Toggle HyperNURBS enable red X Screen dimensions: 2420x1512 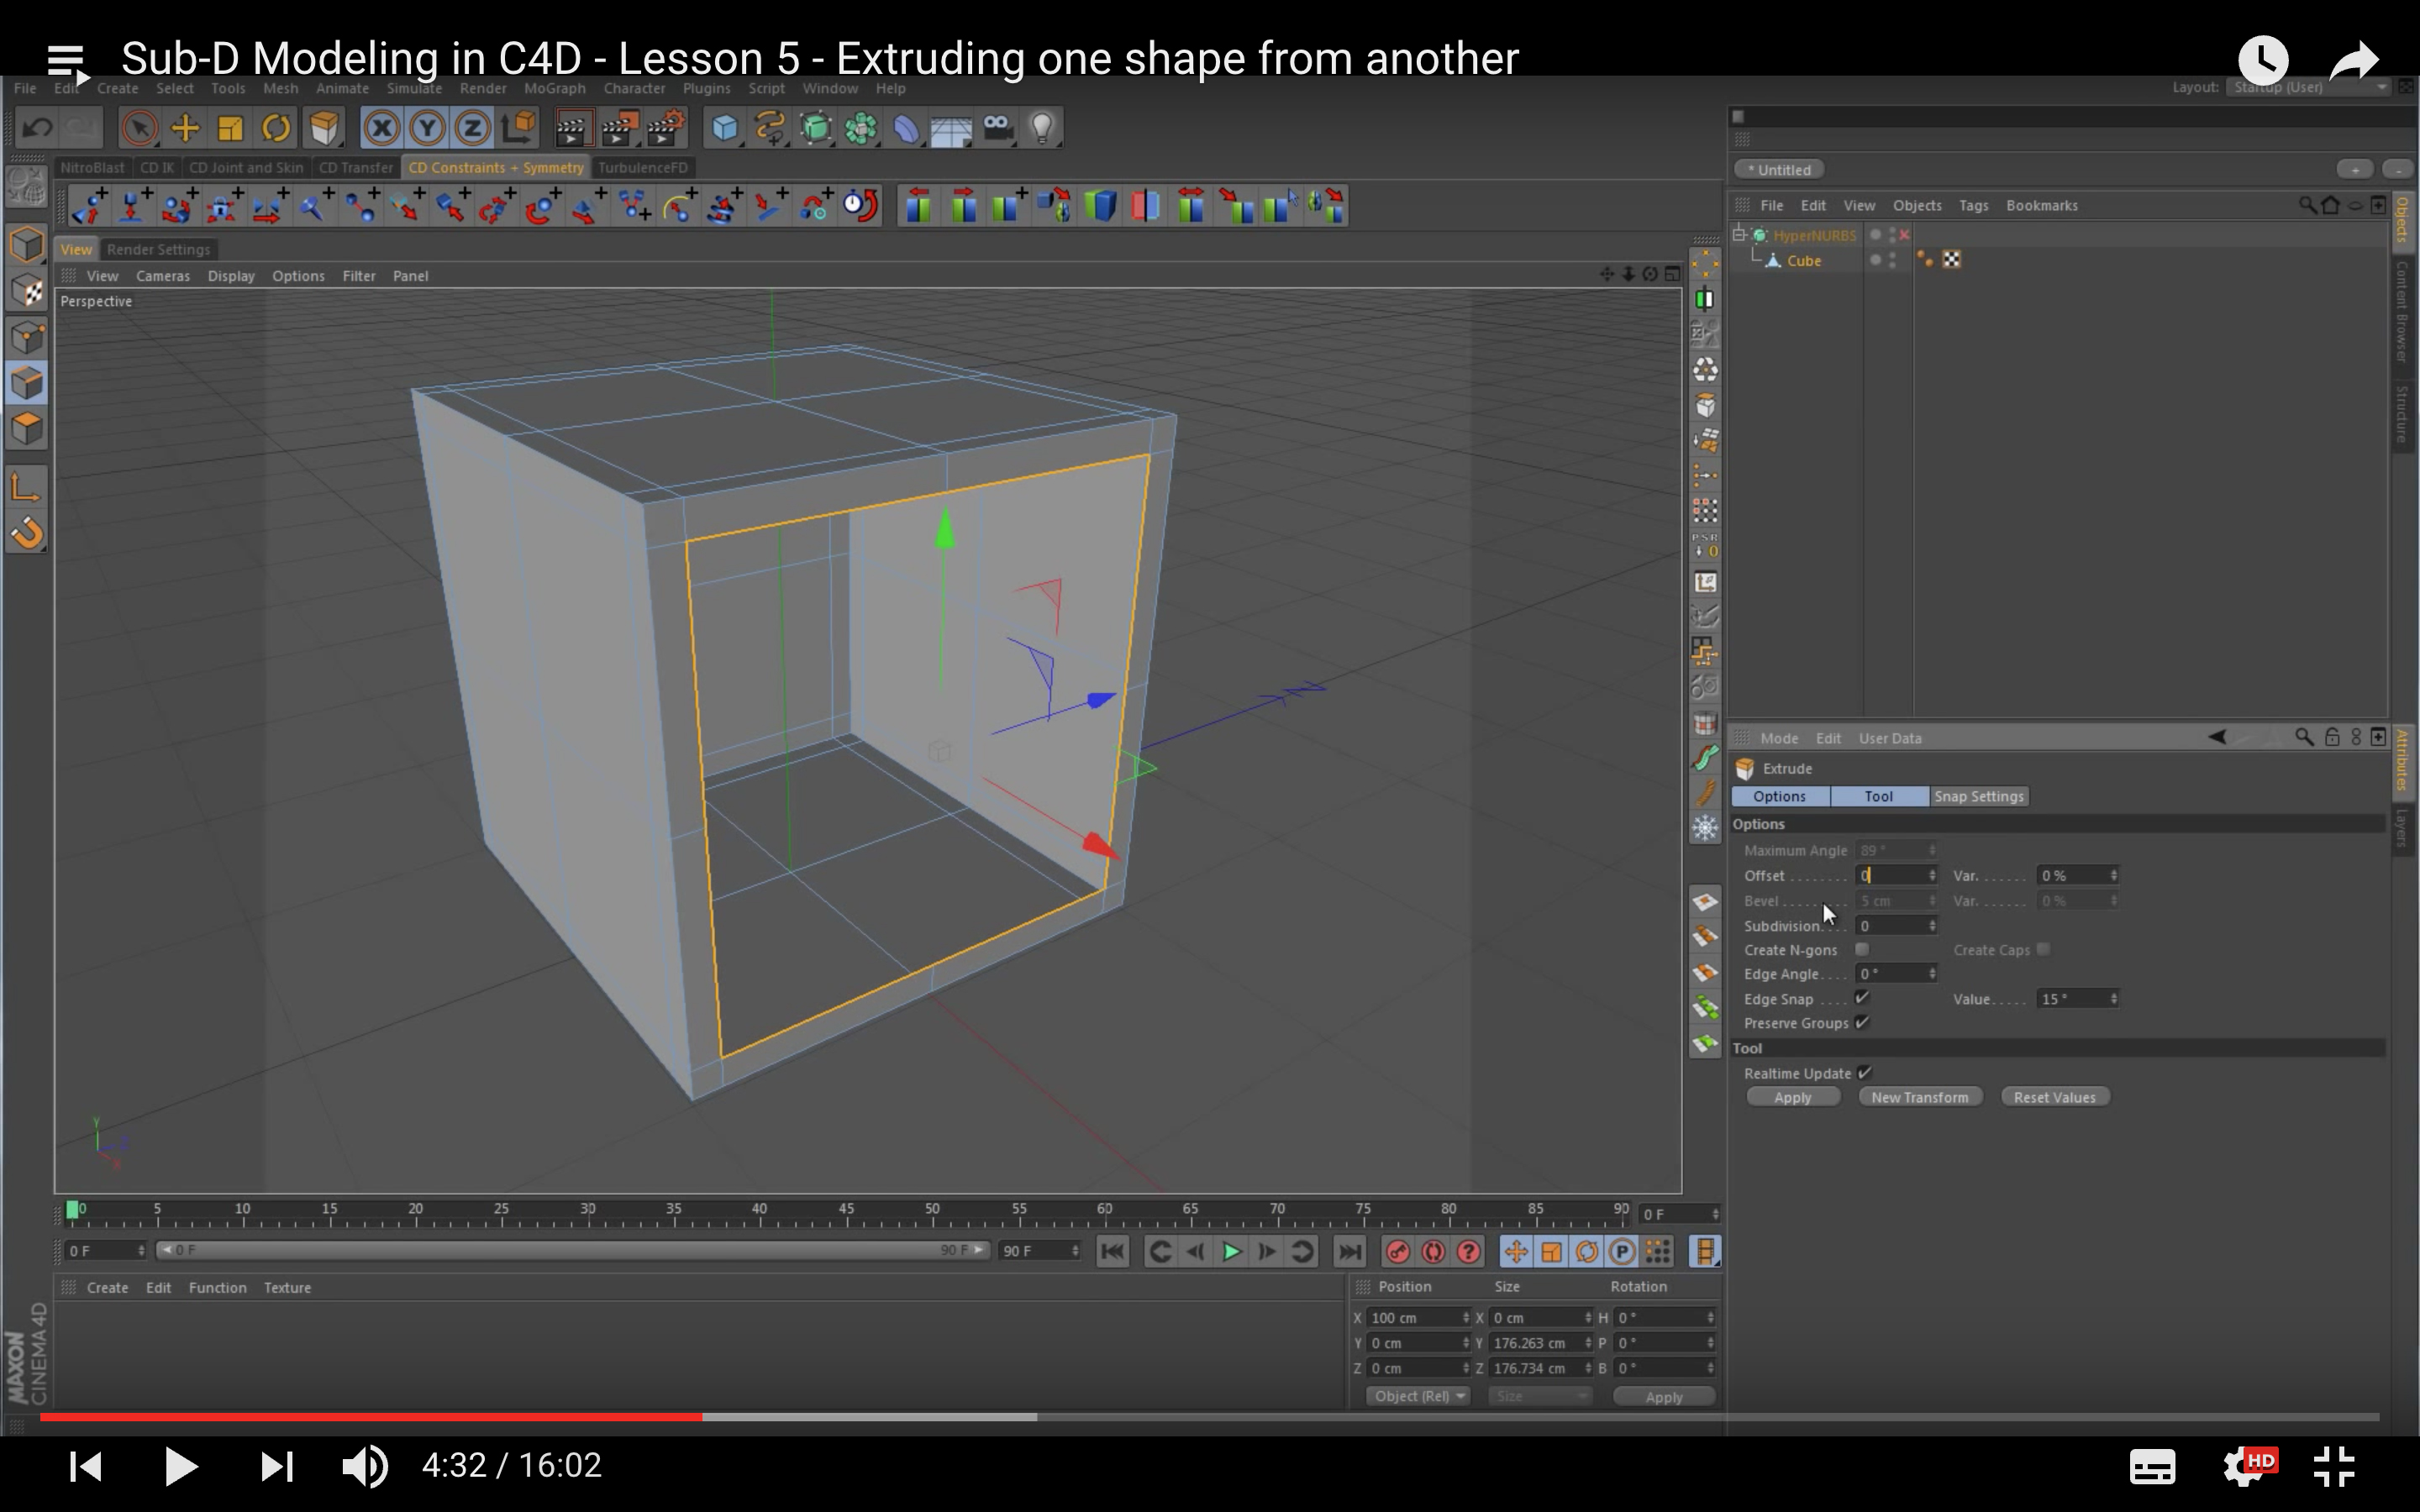[x=1904, y=235]
